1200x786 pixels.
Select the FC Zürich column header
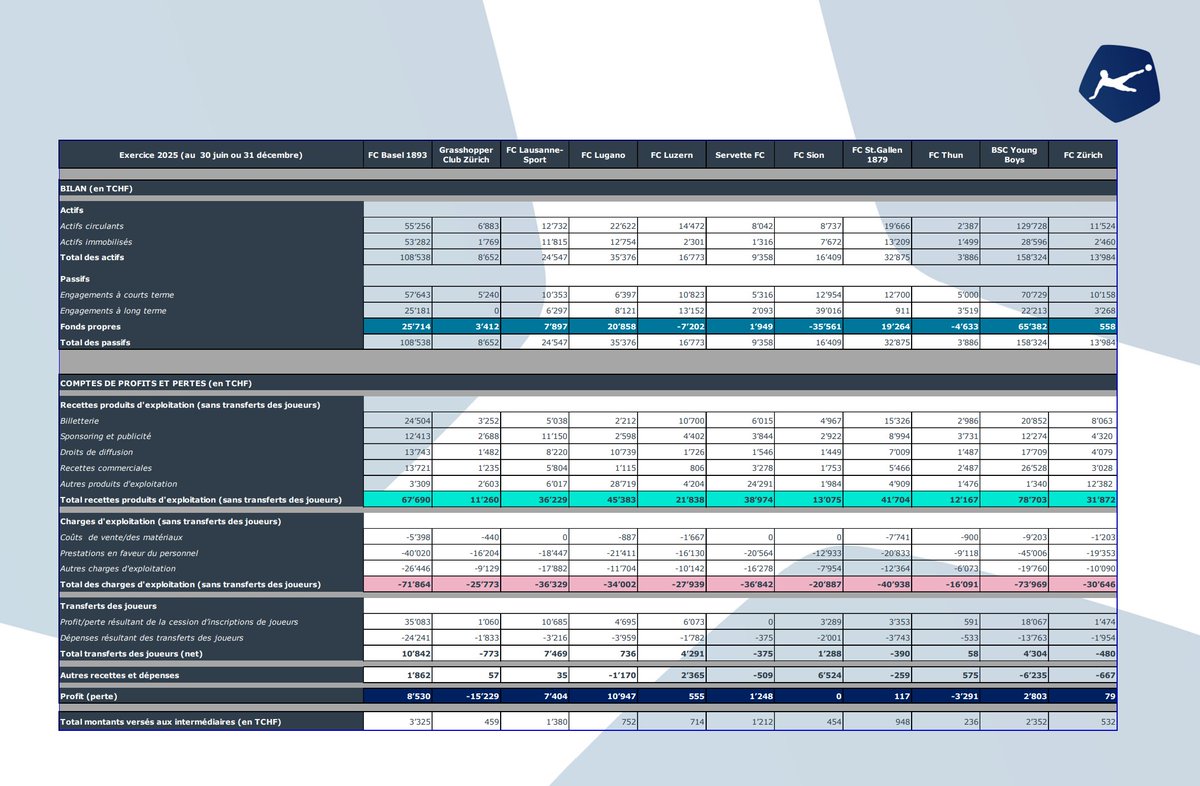click(1083, 155)
